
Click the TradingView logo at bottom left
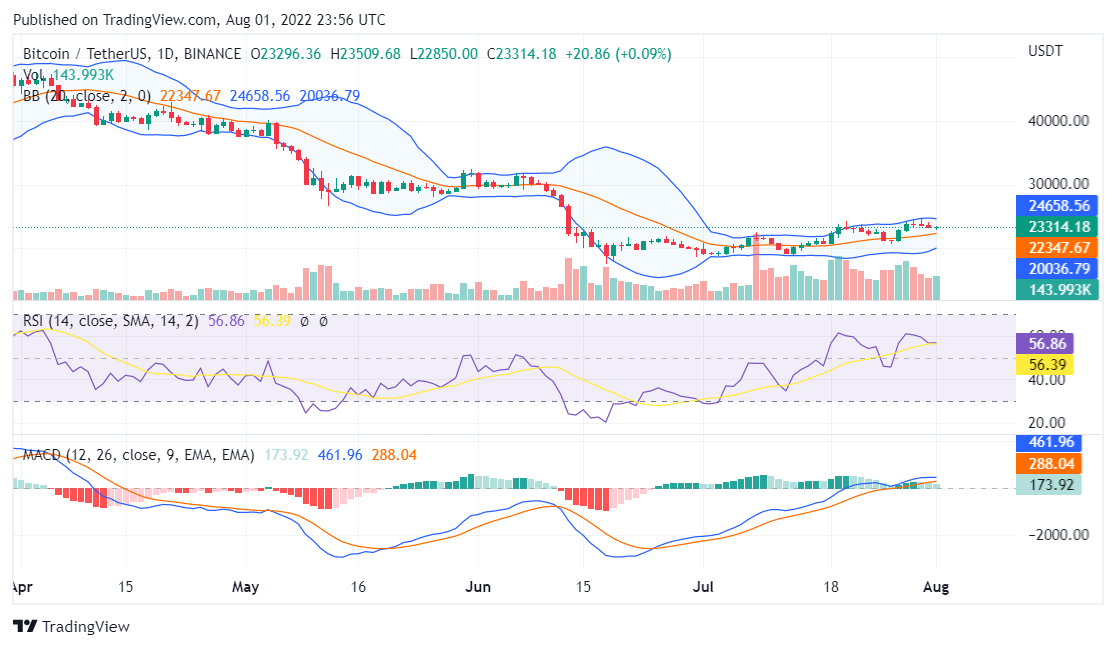click(70, 627)
